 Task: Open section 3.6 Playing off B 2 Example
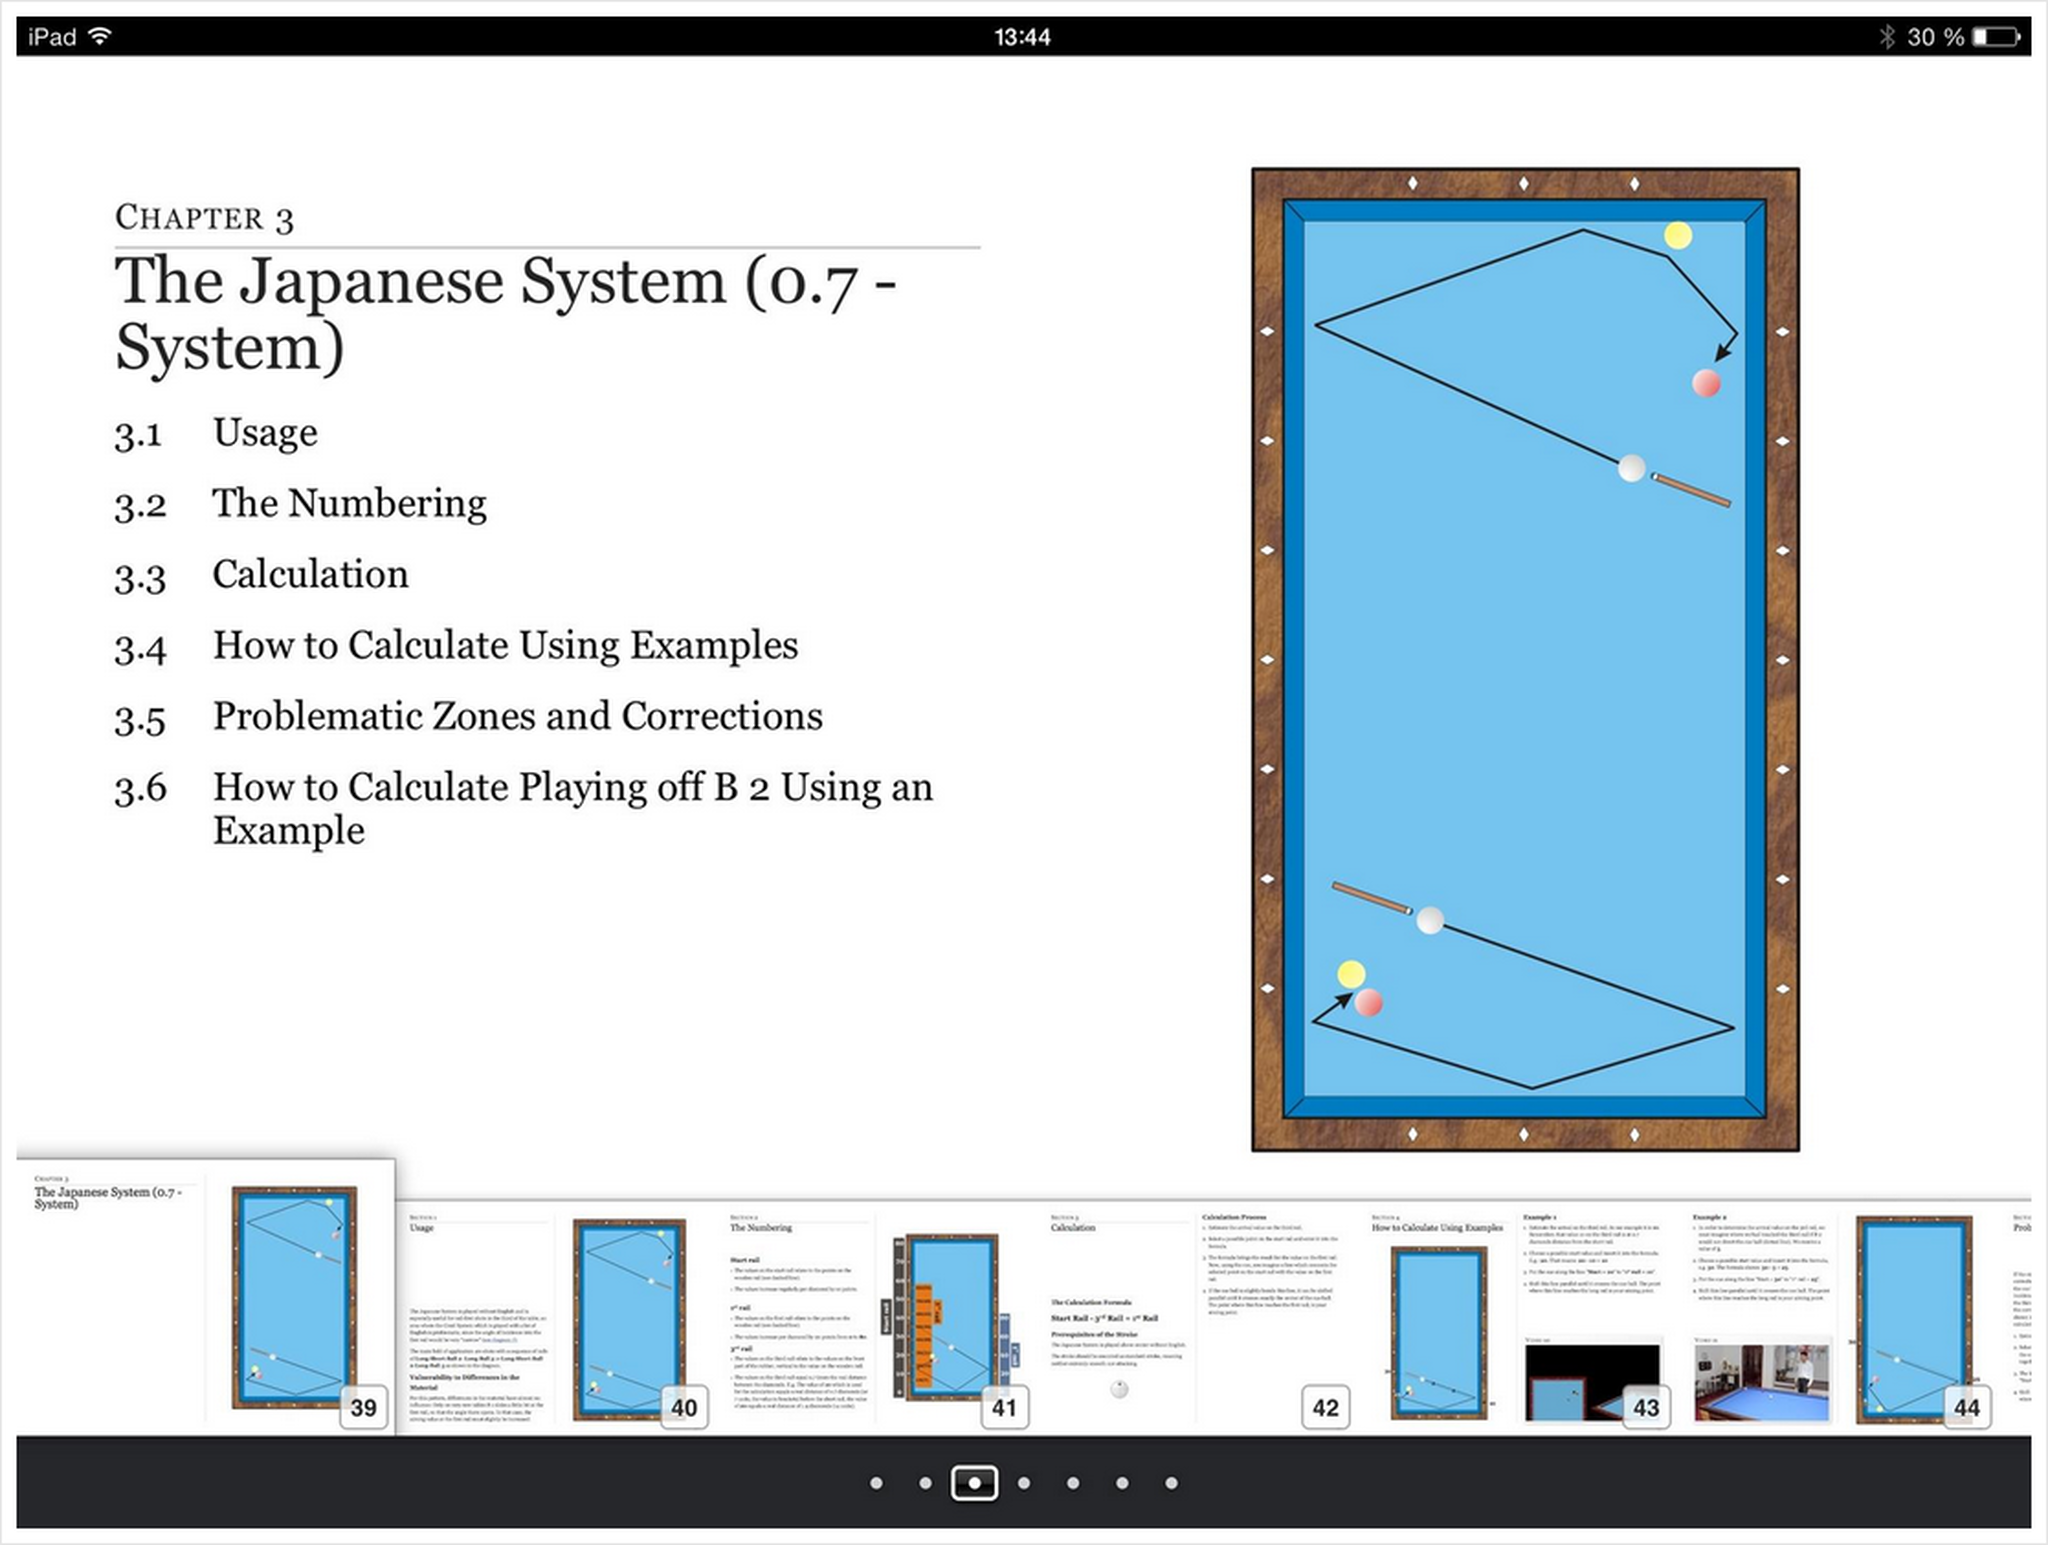[x=523, y=809]
